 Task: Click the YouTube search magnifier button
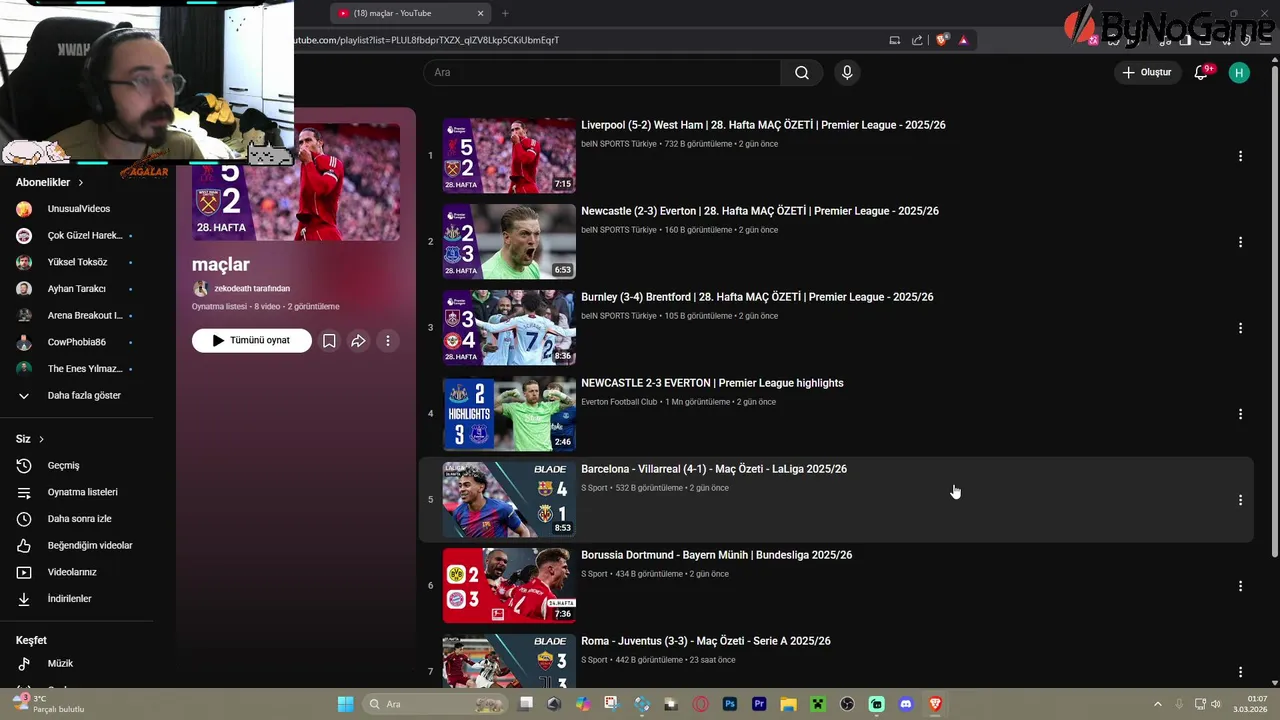point(802,72)
